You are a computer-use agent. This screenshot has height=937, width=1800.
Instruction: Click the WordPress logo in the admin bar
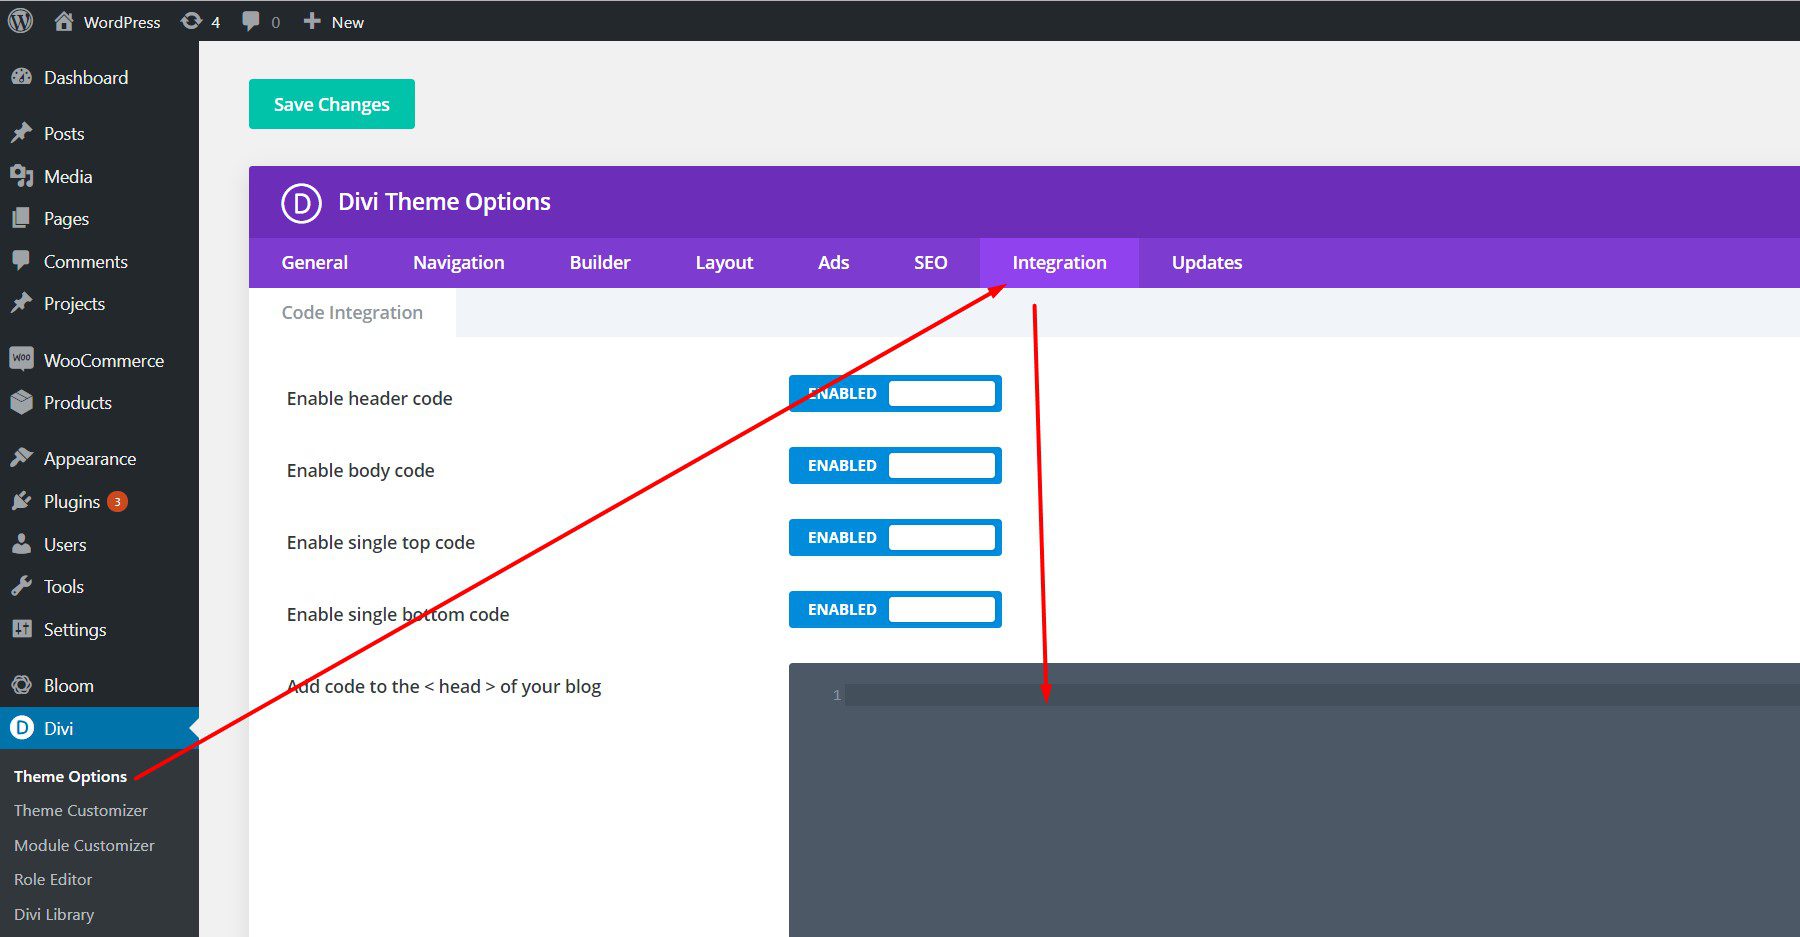click(19, 20)
